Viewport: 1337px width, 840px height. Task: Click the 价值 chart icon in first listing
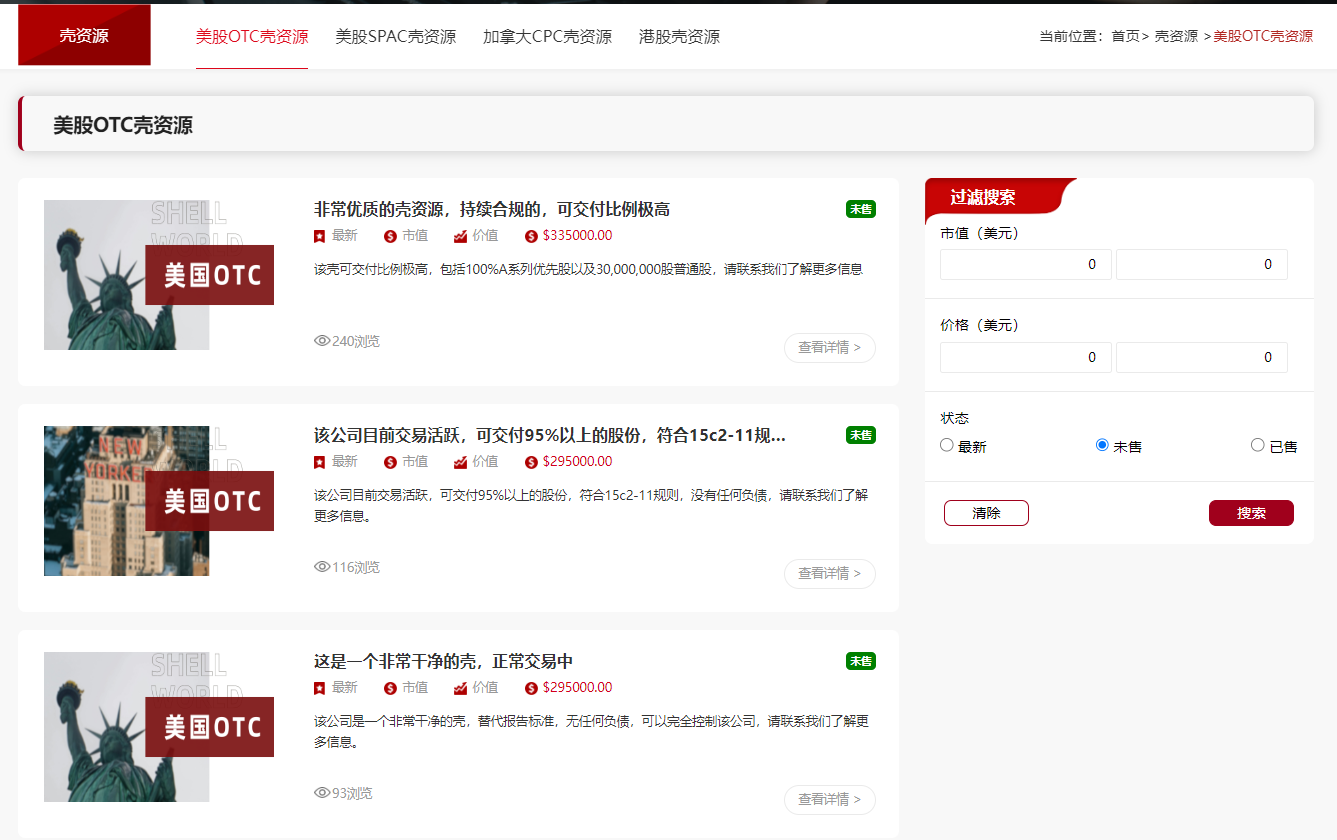click(x=460, y=236)
